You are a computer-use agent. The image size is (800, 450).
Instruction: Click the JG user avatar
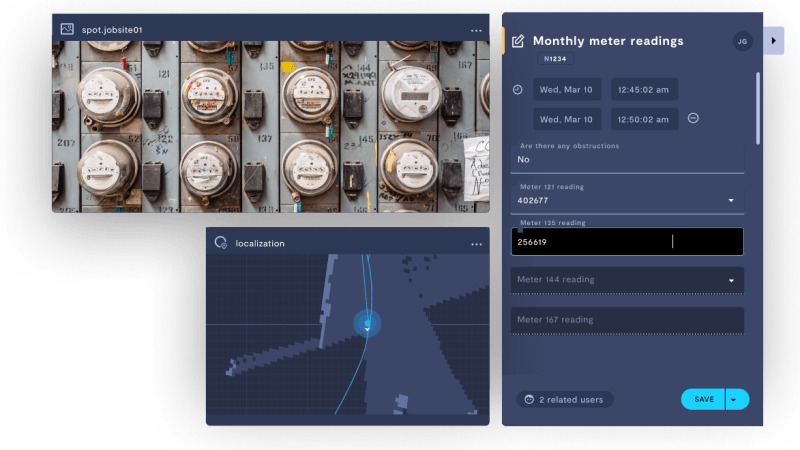click(x=742, y=41)
